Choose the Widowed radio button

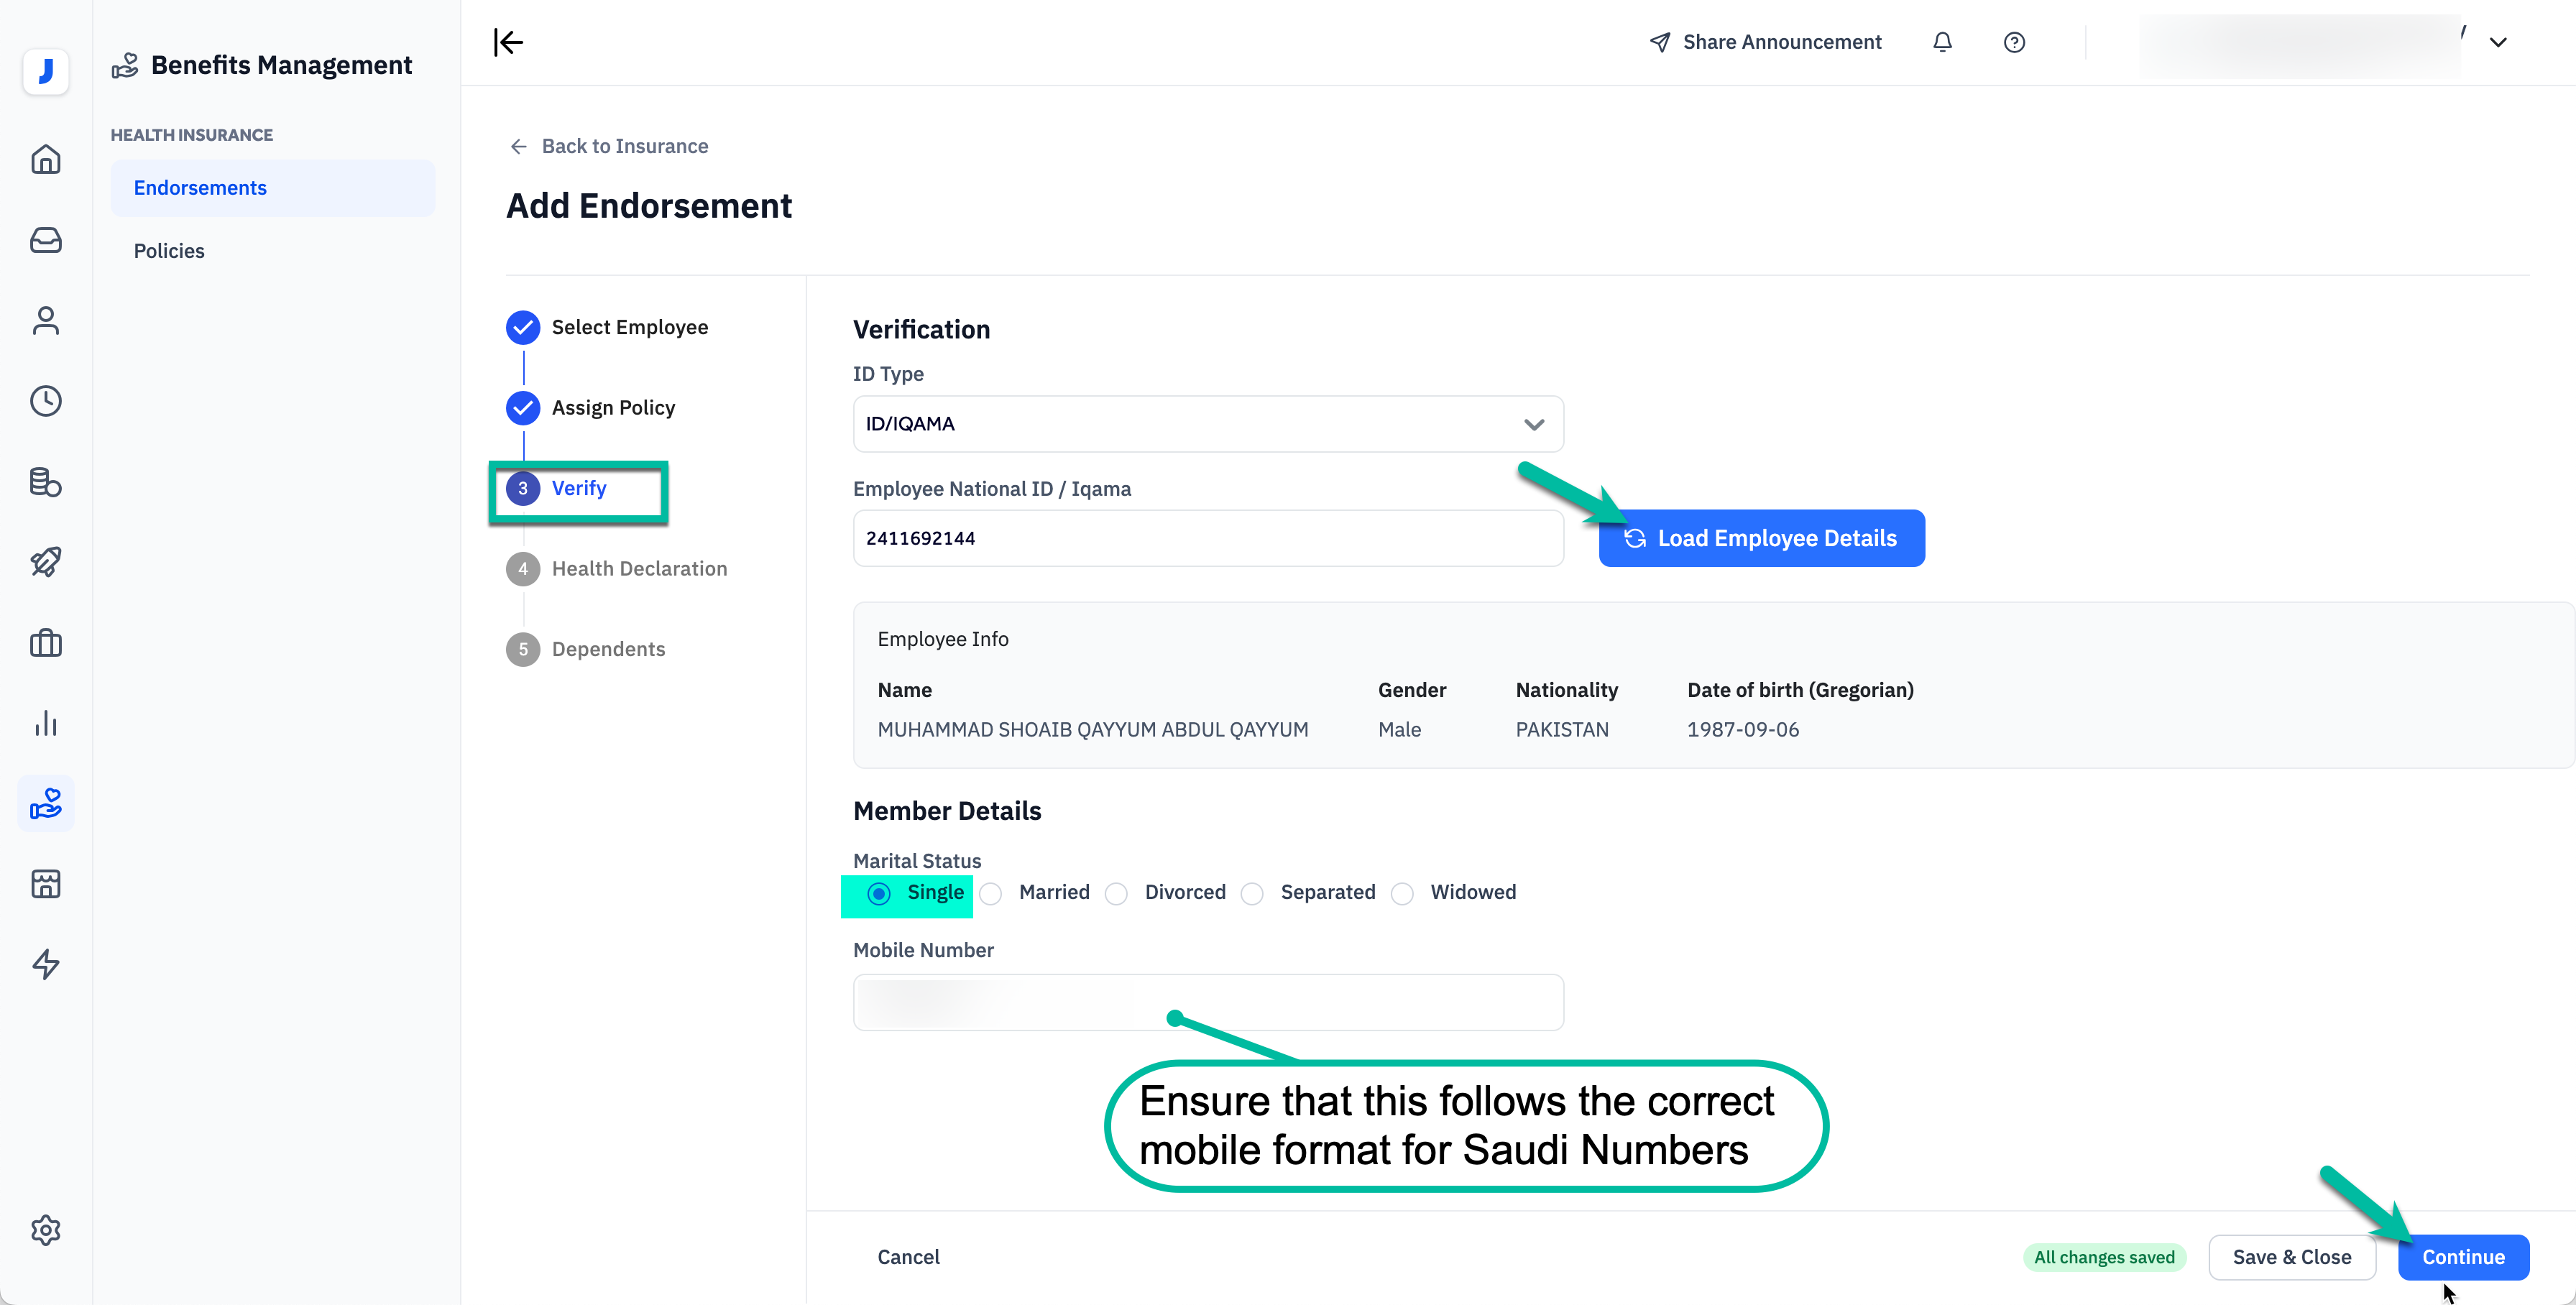point(1403,893)
